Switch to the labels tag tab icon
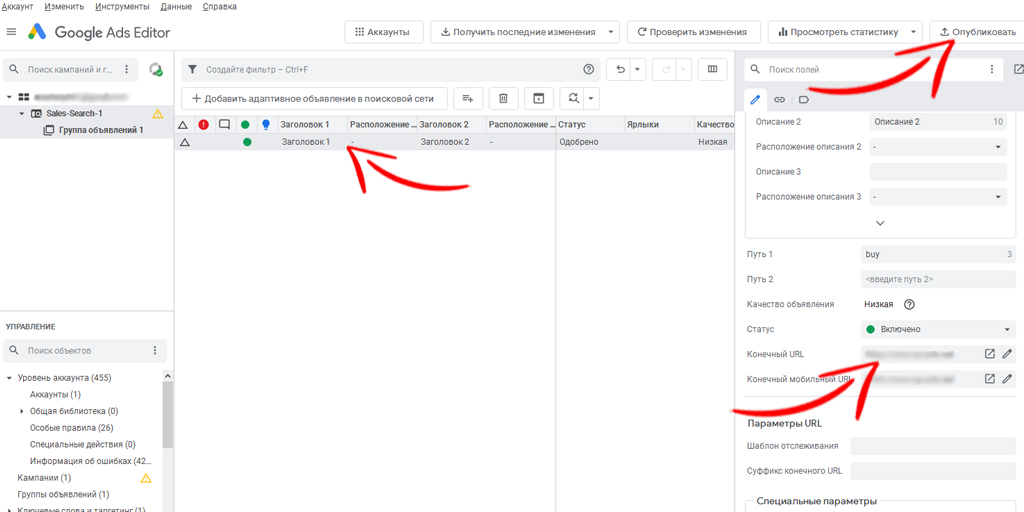This screenshot has height=512, width=1024. pos(804,100)
